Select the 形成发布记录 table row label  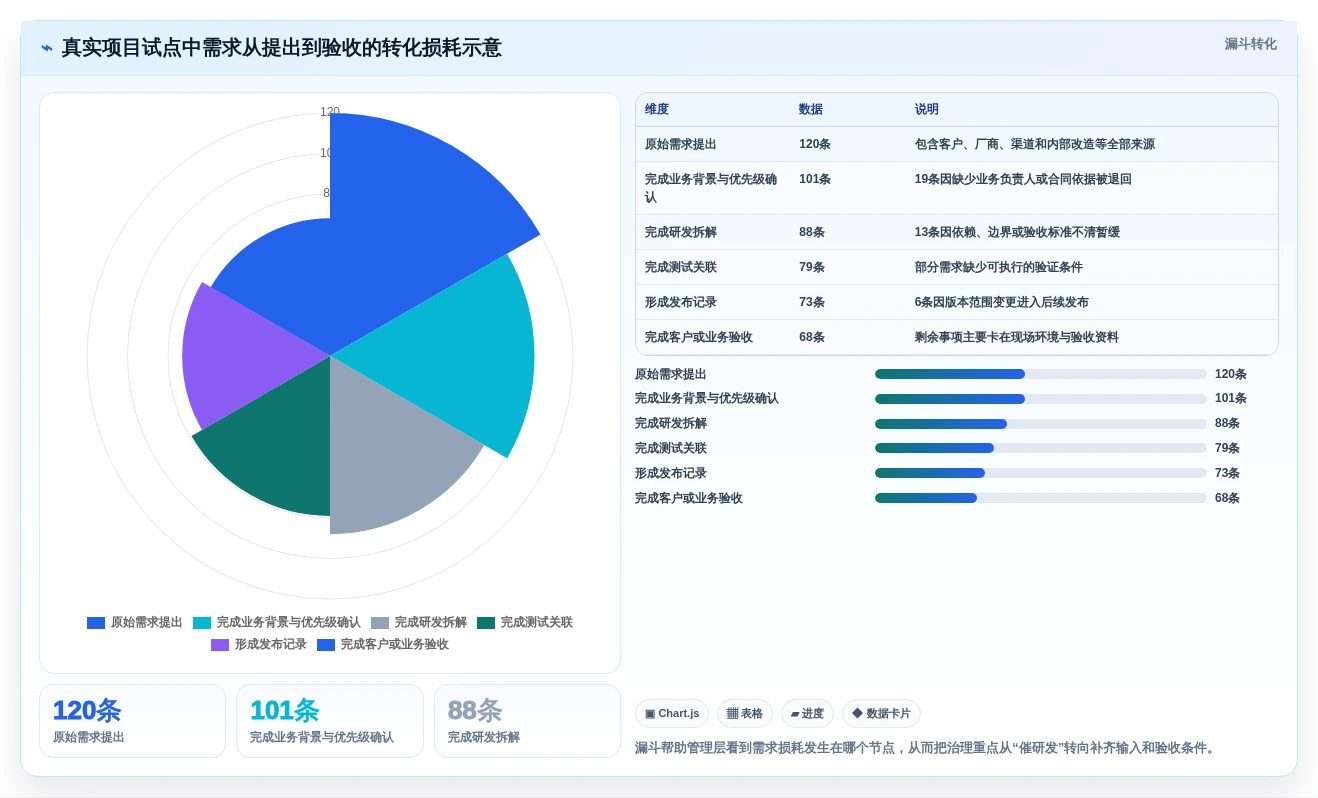click(x=681, y=302)
